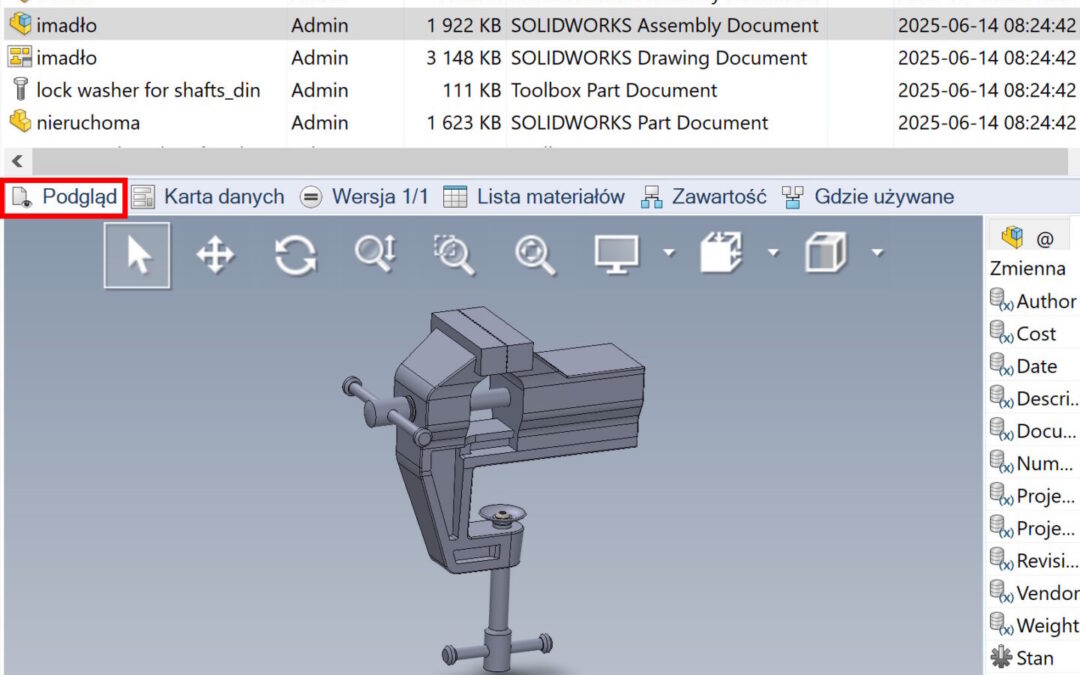Activate the pan (move) tool
Screen dimensions: 1080x675
click(x=215, y=255)
